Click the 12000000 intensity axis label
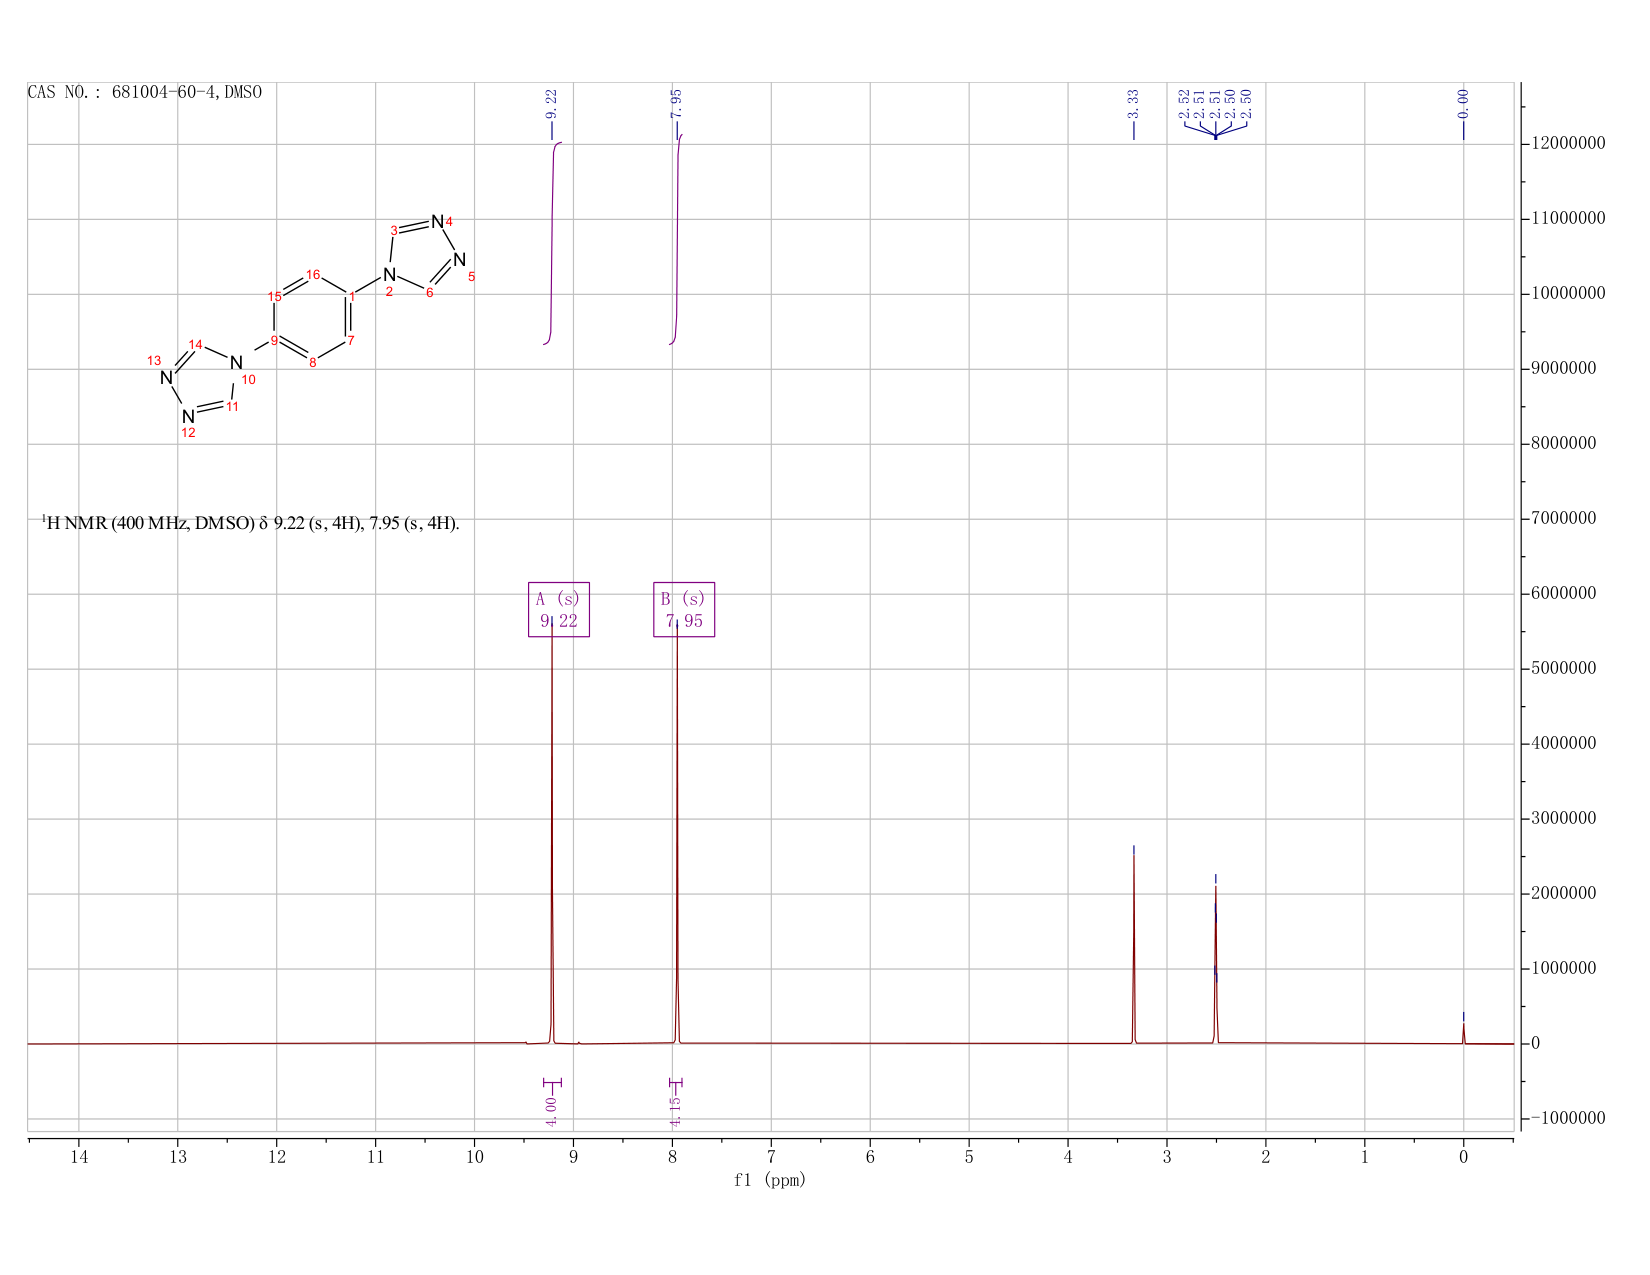This screenshot has width=1650, height=1275. (1568, 144)
